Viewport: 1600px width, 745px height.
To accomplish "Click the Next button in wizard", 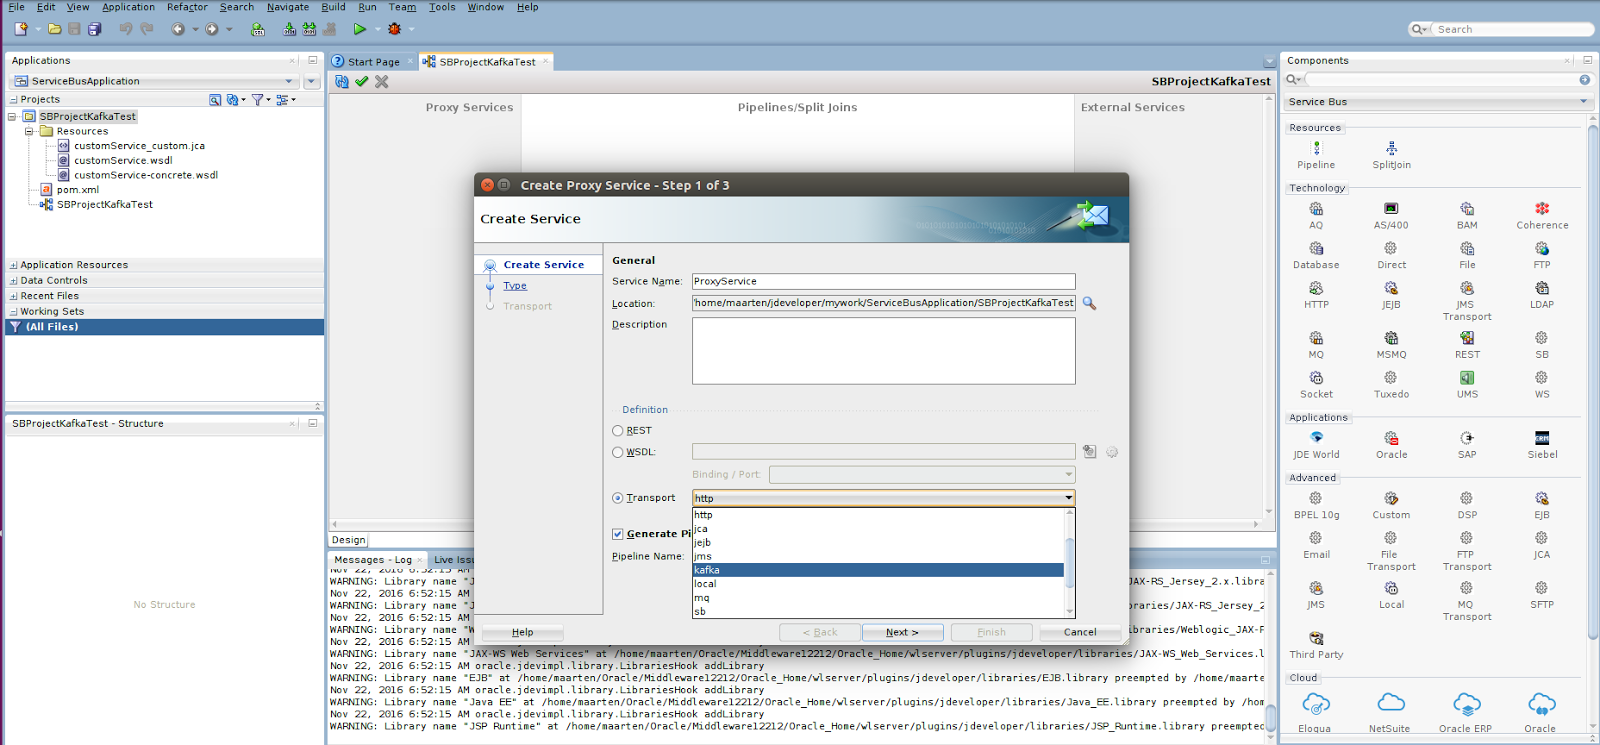I will (902, 632).
